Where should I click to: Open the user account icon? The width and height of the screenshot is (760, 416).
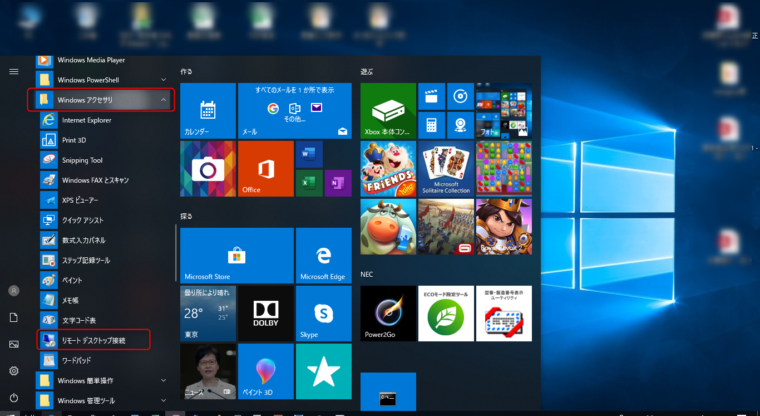coord(14,291)
